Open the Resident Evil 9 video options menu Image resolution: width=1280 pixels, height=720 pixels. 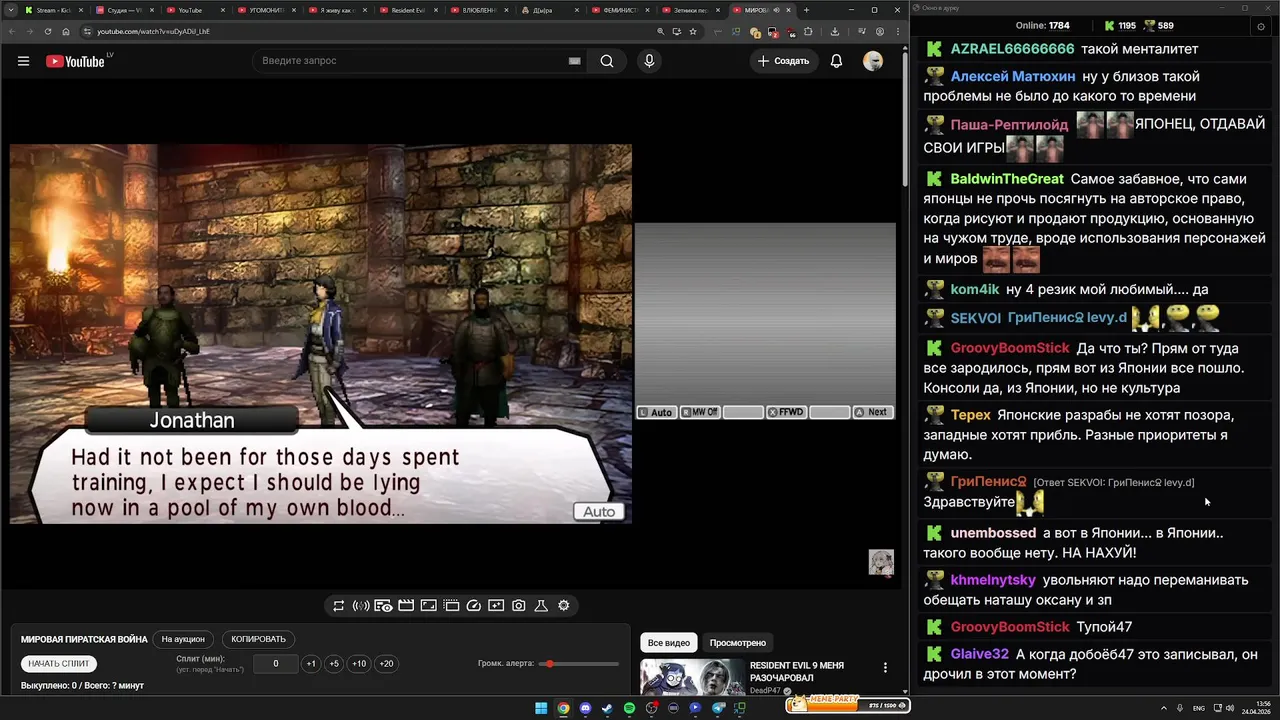tap(885, 668)
